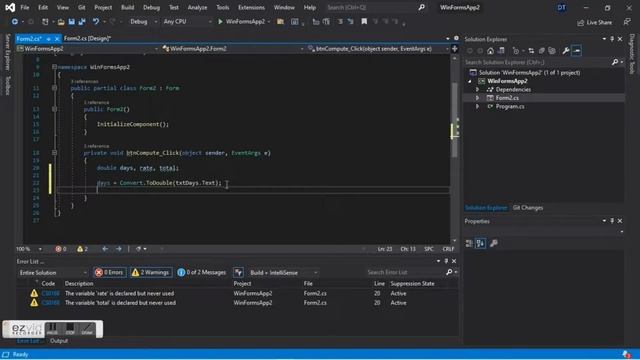Sort Error List by Line column
Image resolution: width=640 pixels, height=360 pixels.
(x=379, y=283)
